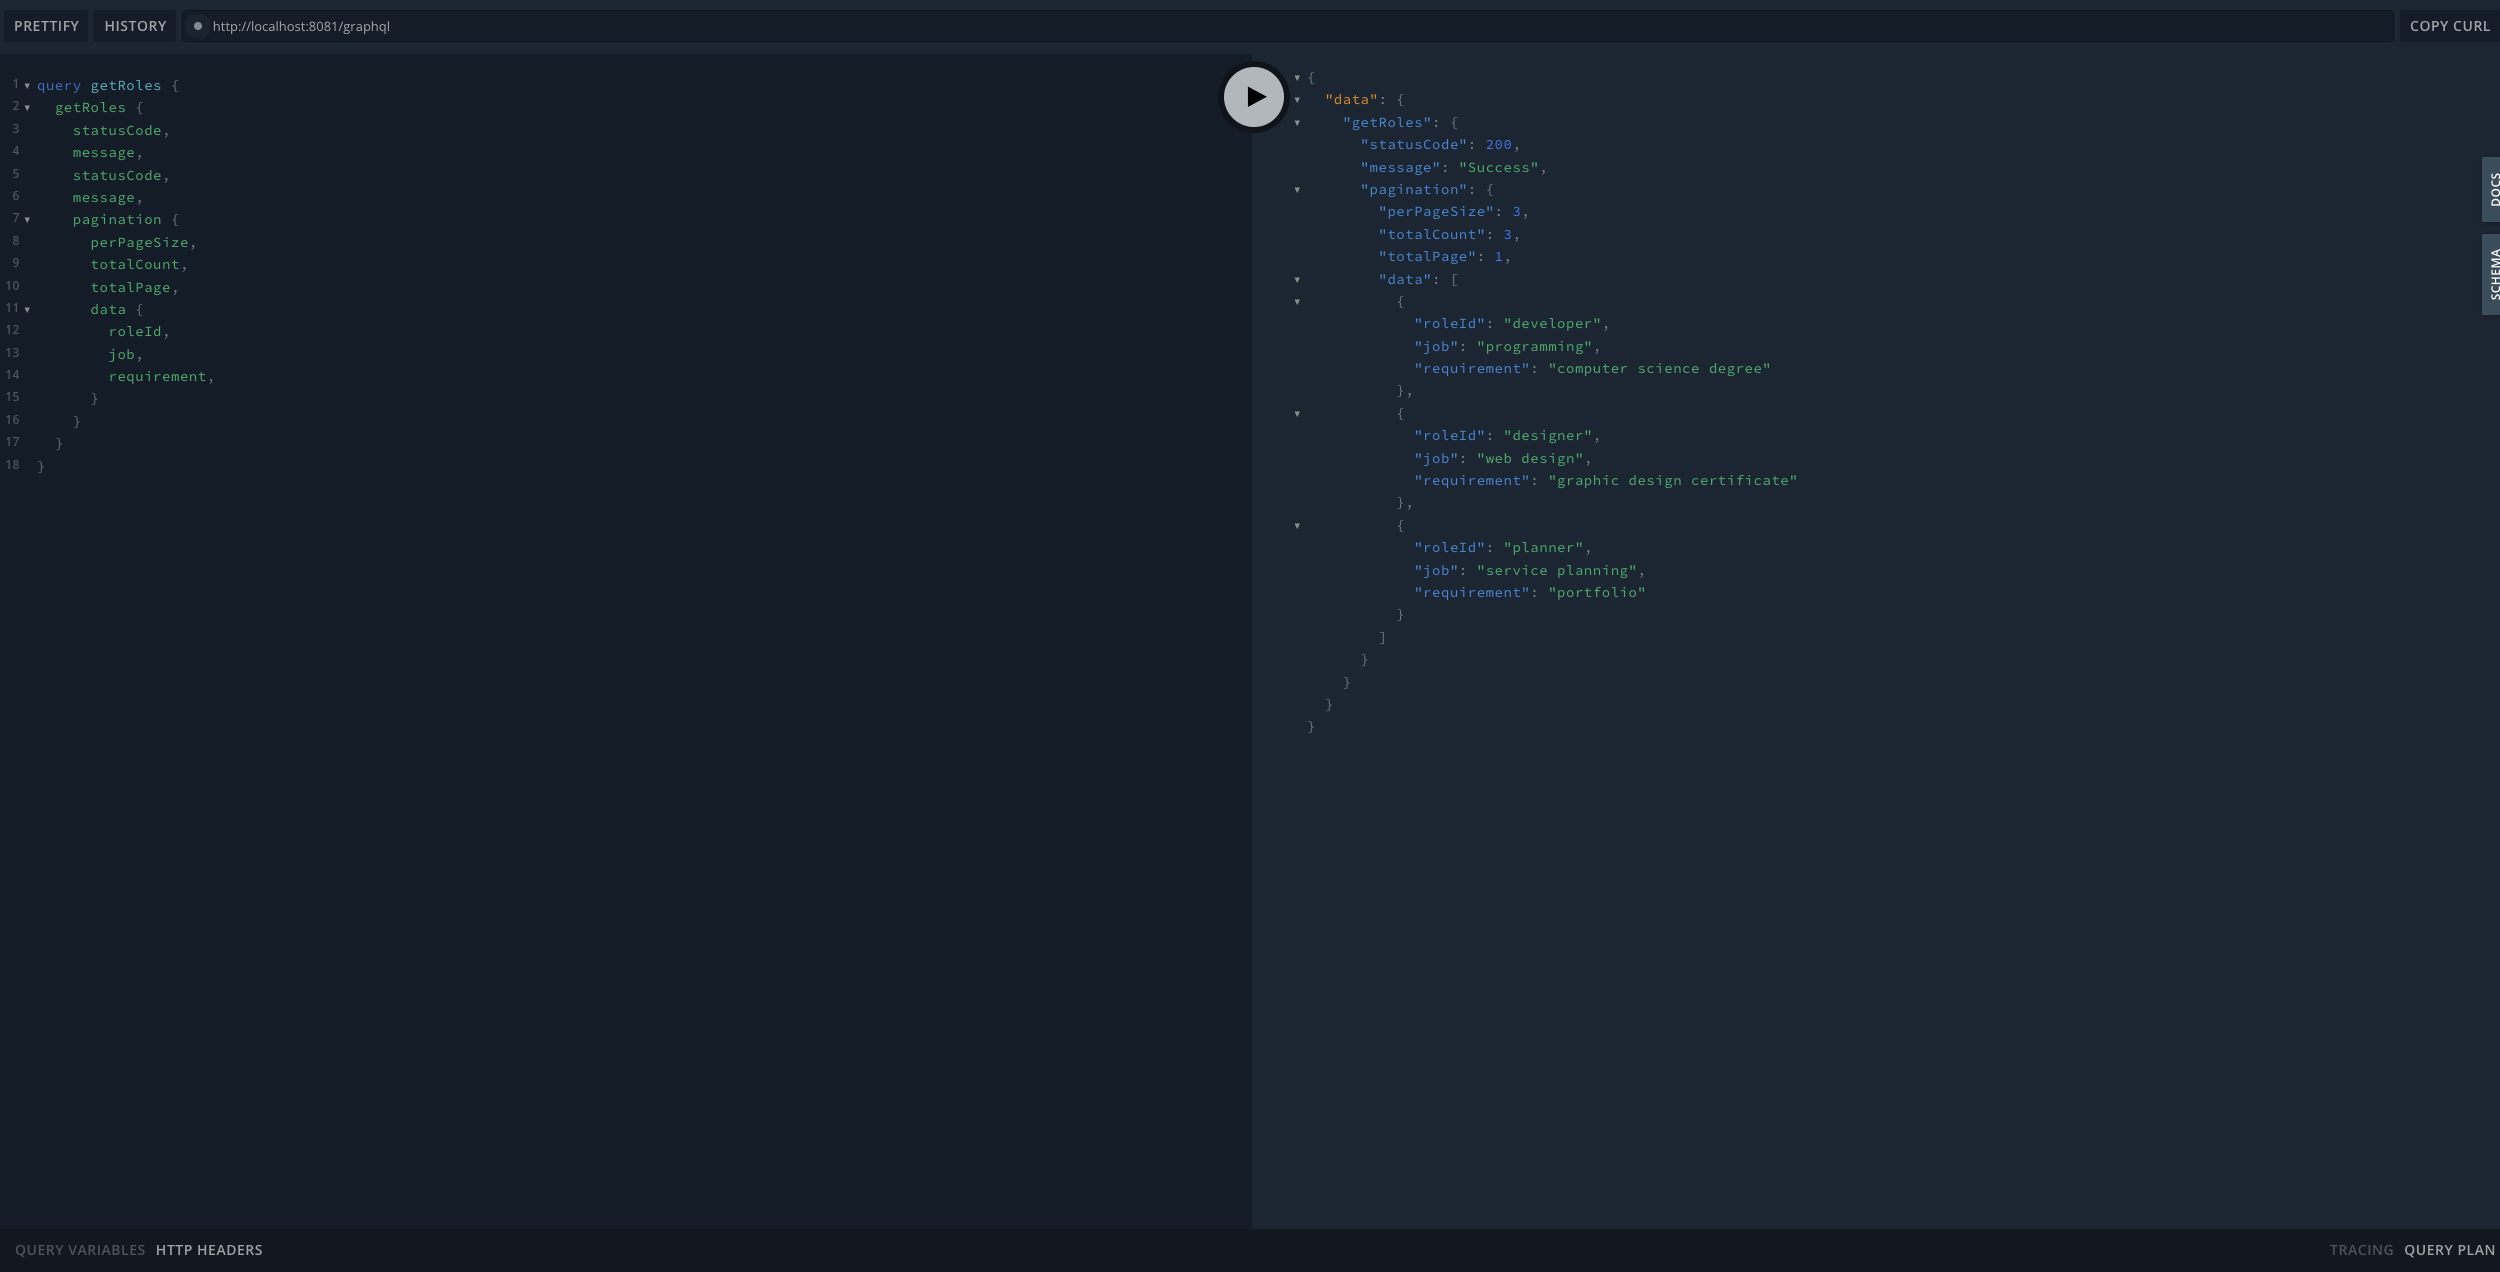Viewport: 2500px width, 1272px height.
Task: Expand the Query Variables panel
Action: tap(80, 1250)
